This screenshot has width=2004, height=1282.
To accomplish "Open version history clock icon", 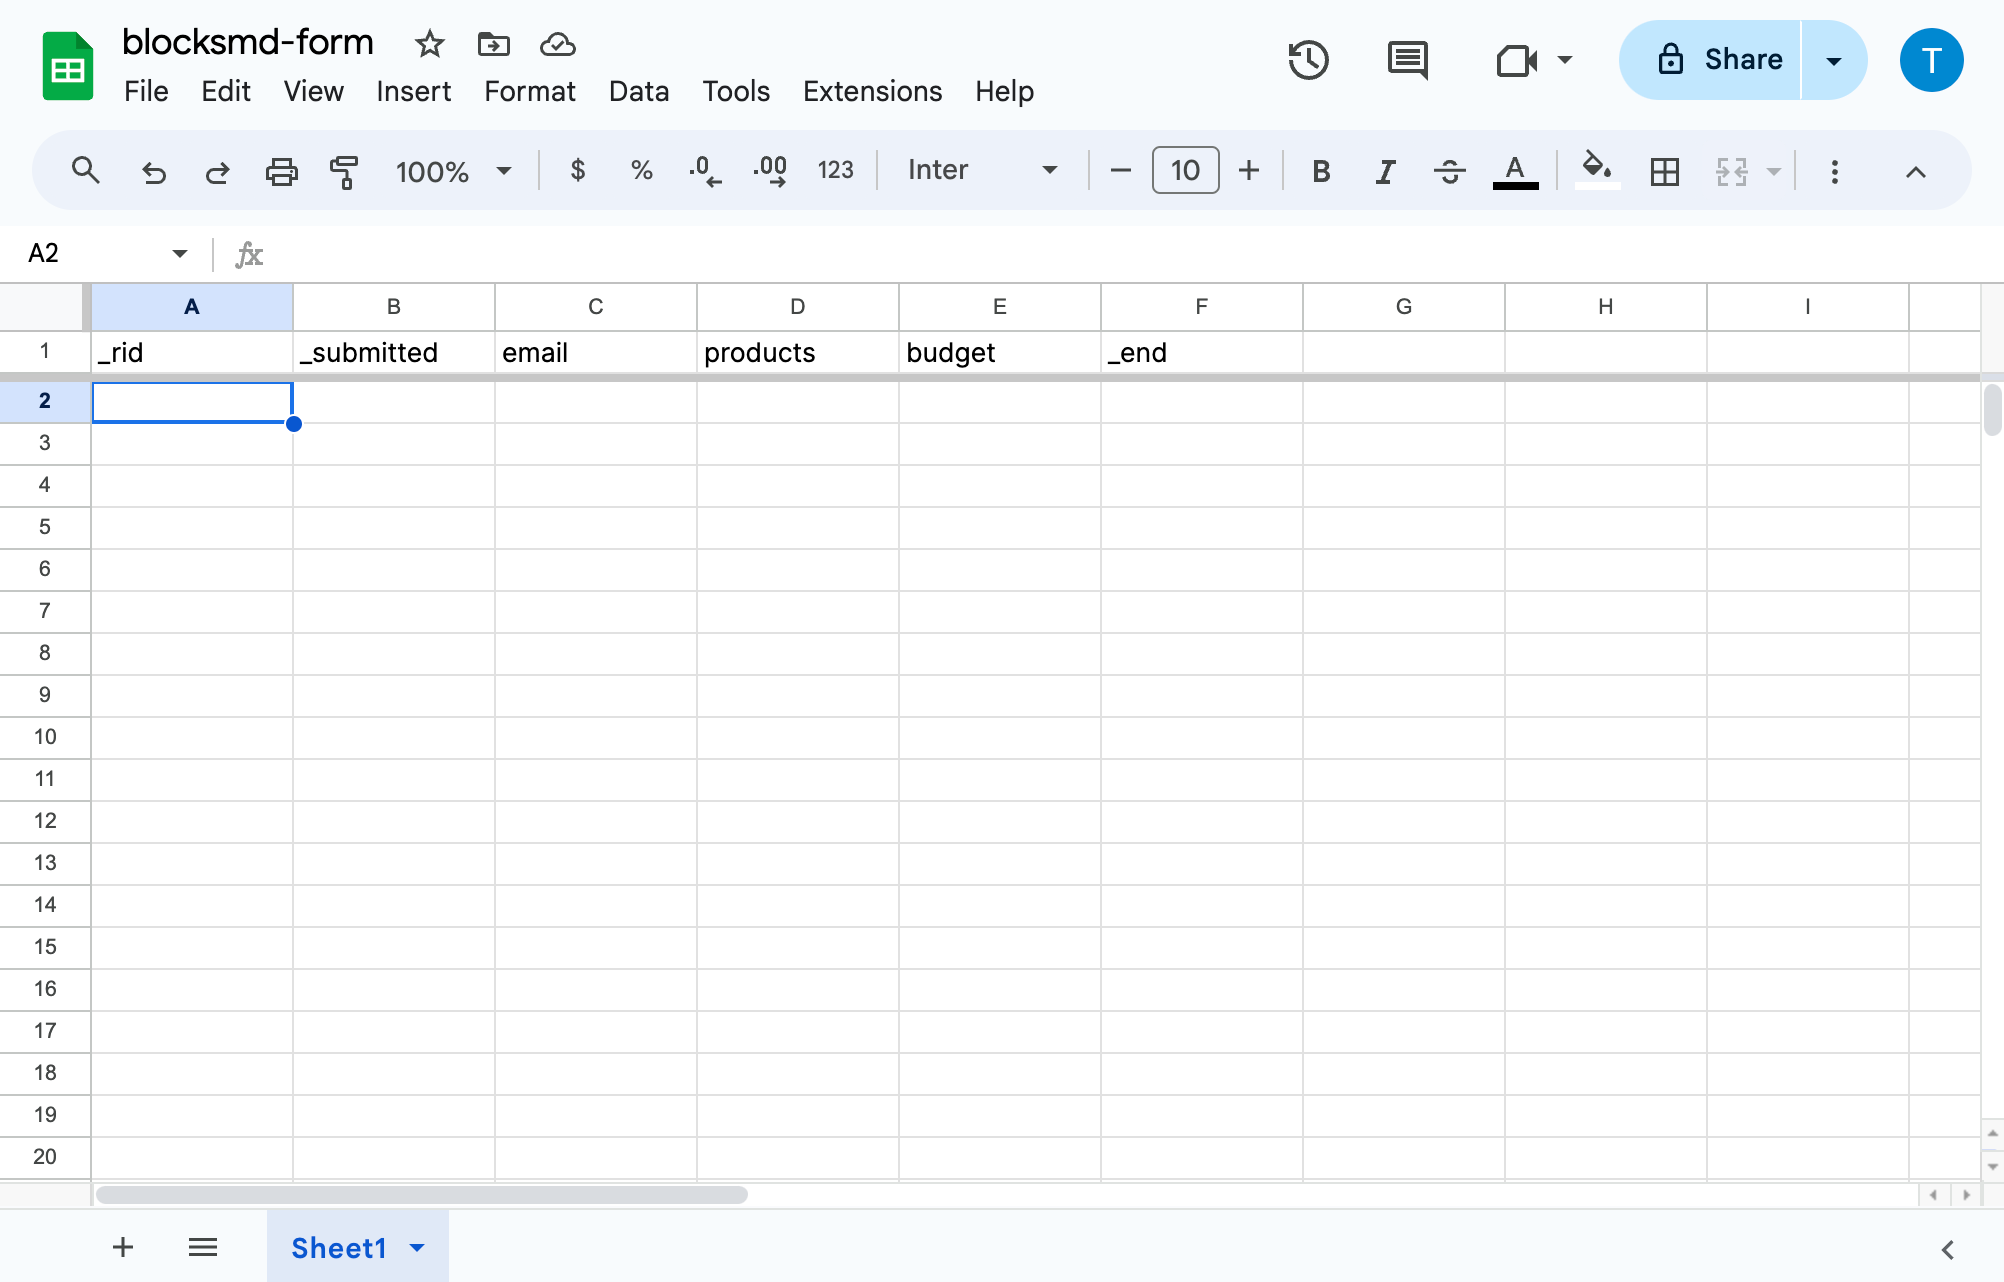I will [1307, 60].
